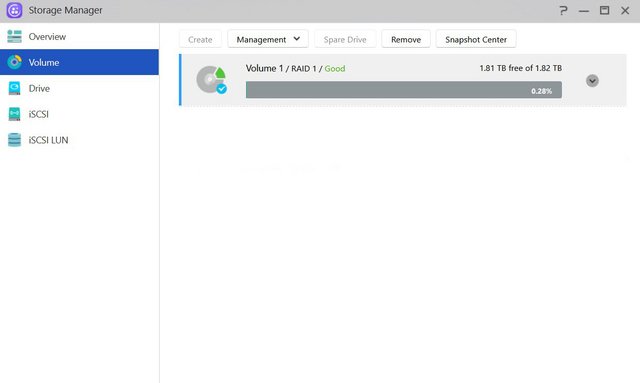
Task: Click the Volume 1 disk status icon
Action: point(211,80)
